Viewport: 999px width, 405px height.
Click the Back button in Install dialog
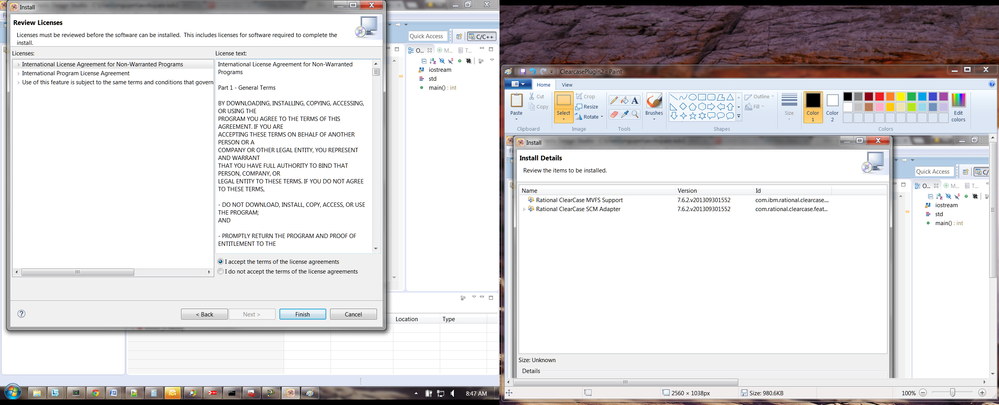tap(205, 315)
